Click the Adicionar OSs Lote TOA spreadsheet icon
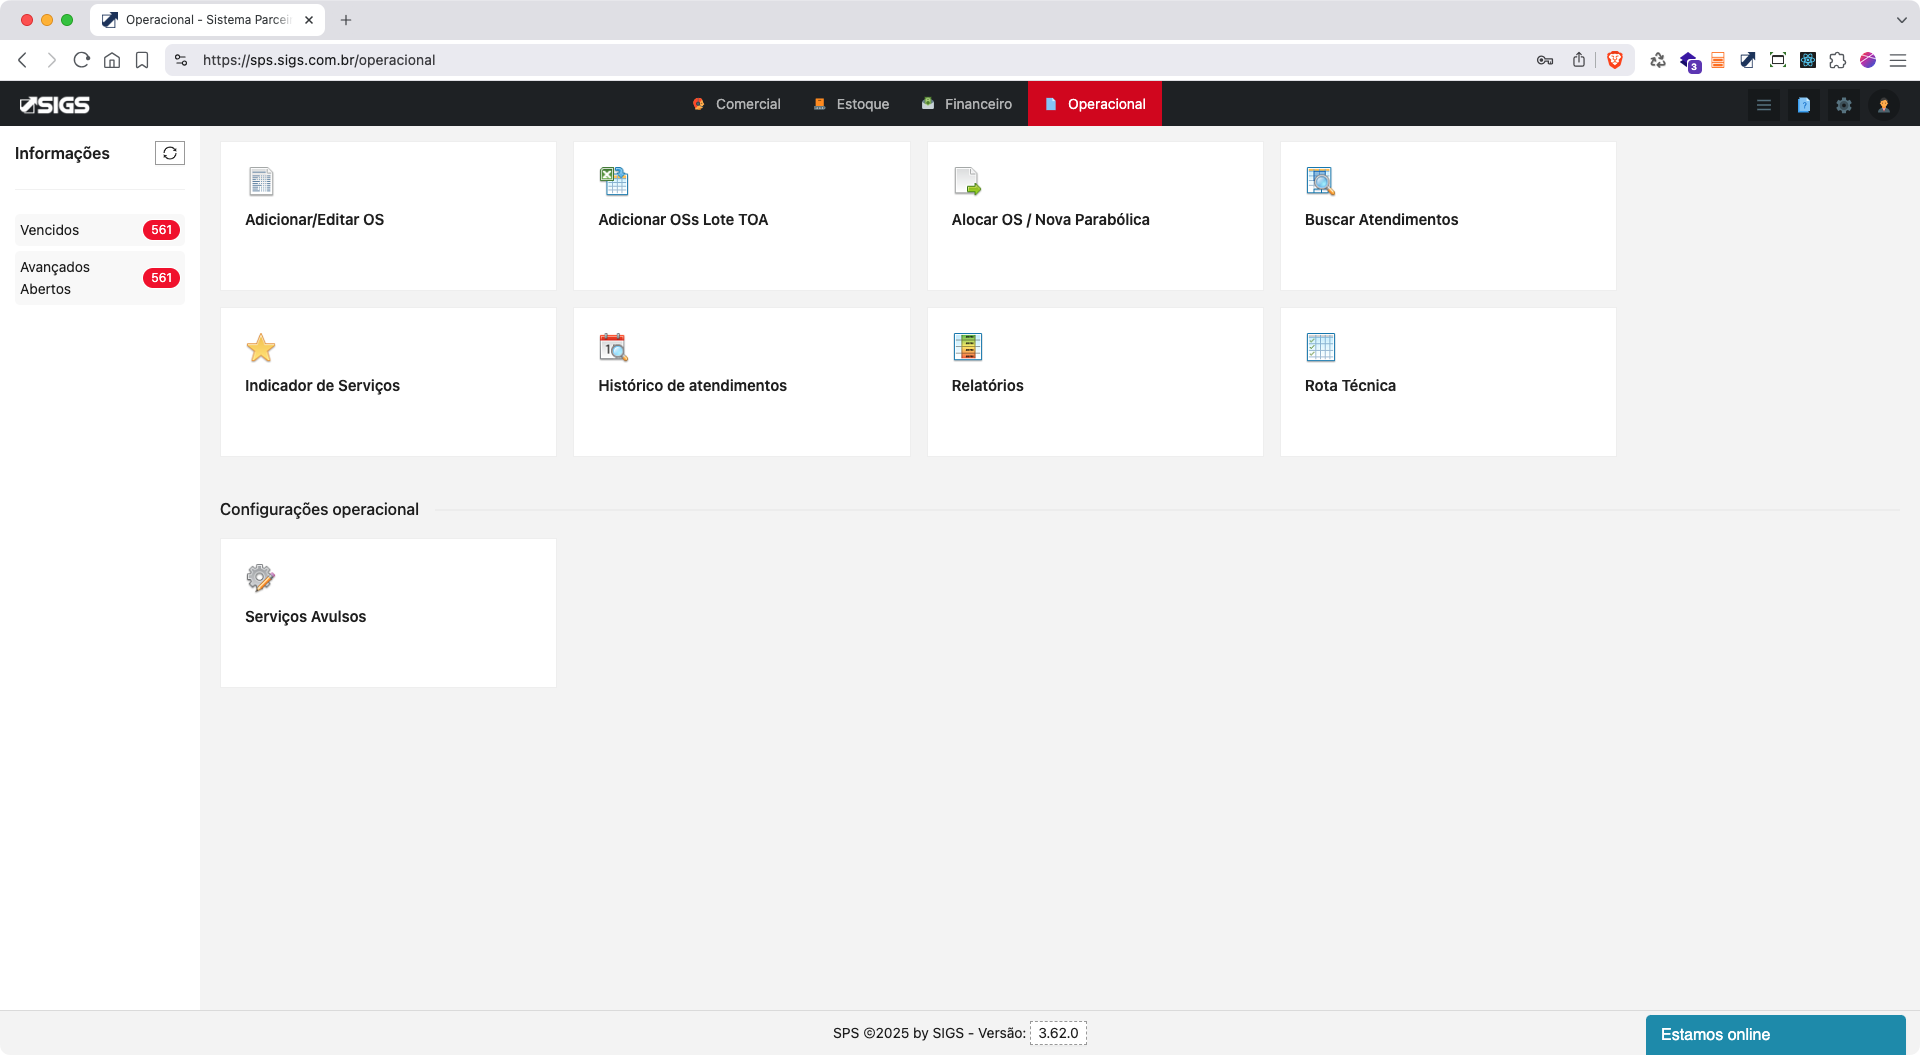This screenshot has width=1920, height=1055. pos(614,181)
